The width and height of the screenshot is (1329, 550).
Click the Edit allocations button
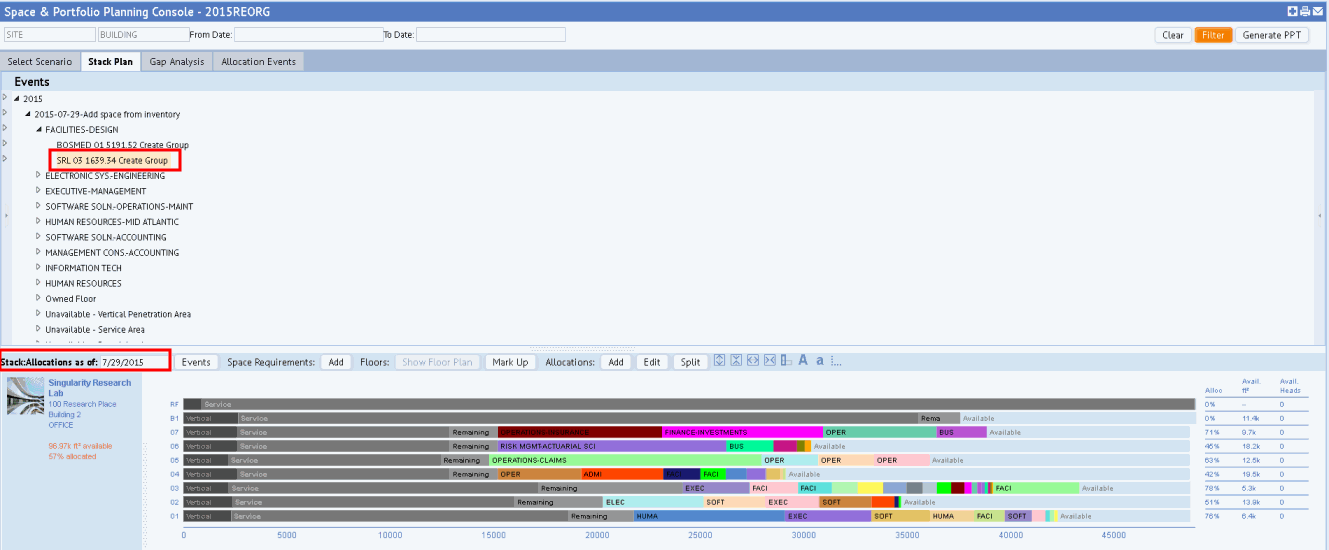click(652, 362)
